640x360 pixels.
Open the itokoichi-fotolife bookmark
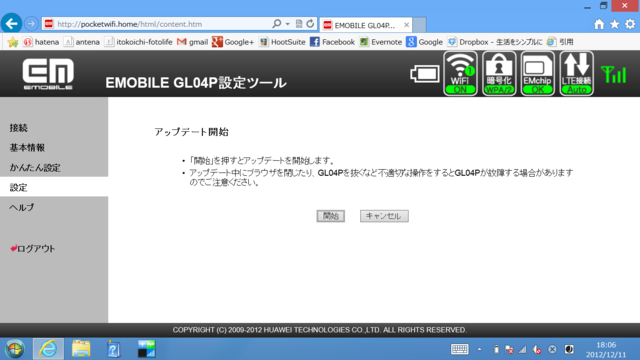pos(138,42)
